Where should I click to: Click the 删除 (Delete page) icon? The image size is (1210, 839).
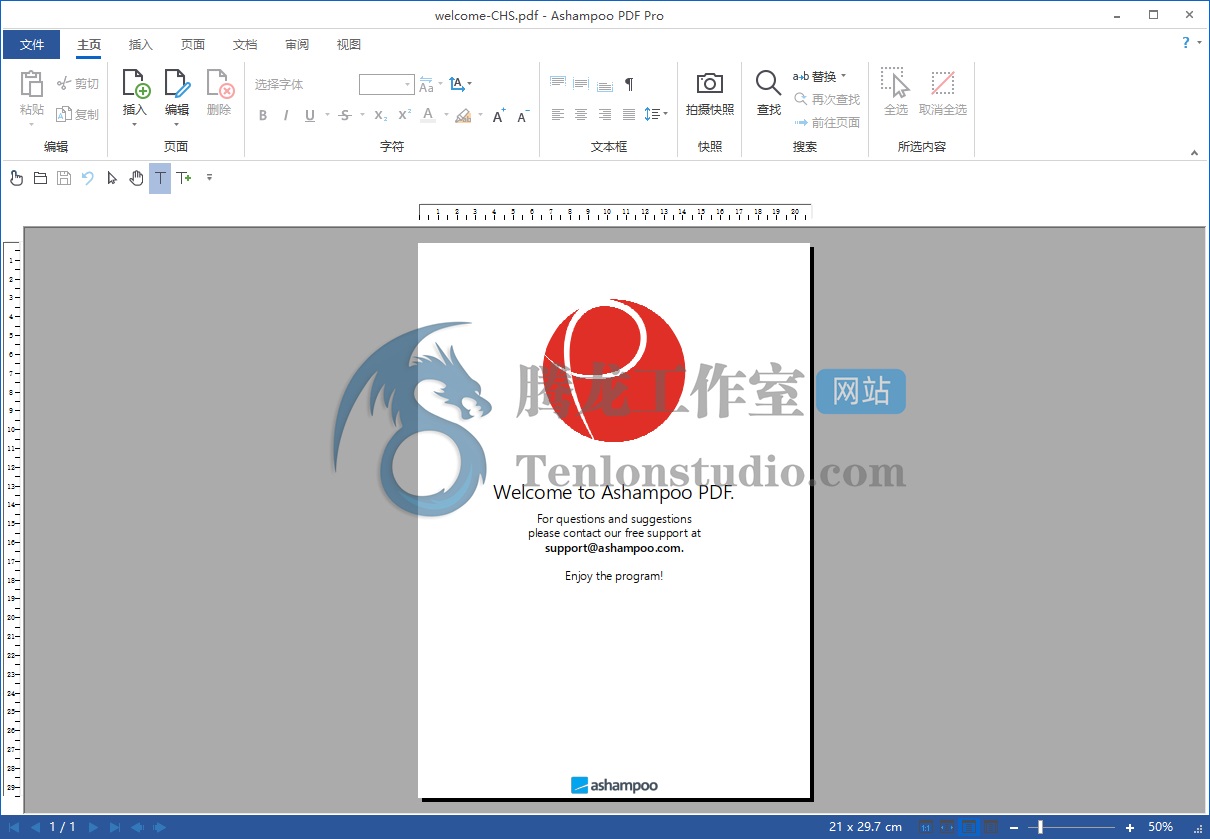[x=219, y=83]
